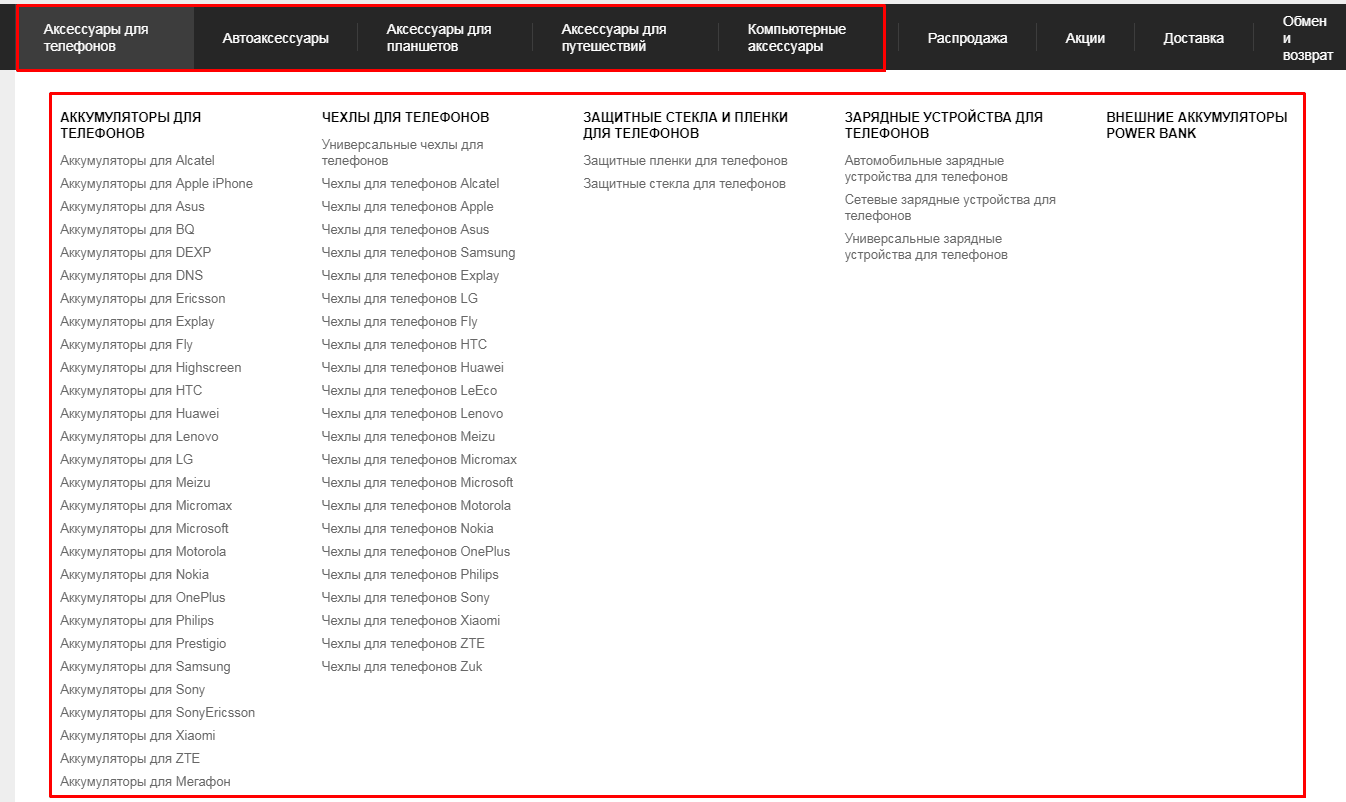1346x802 pixels.
Task: Open Защитные стекла и пленки для телефонов heading
Action: point(686,125)
